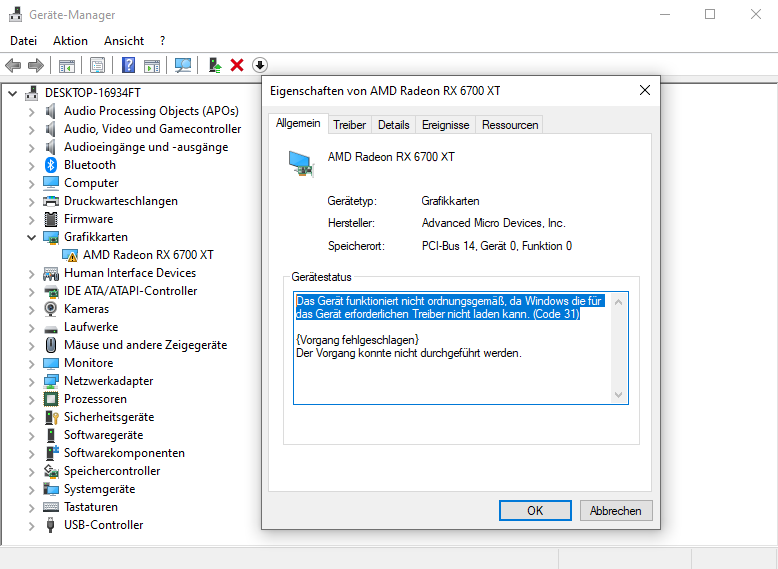The width and height of the screenshot is (778, 569).
Task: Expand IDE ATA/ATAPI-Controller category
Action: coord(32,291)
